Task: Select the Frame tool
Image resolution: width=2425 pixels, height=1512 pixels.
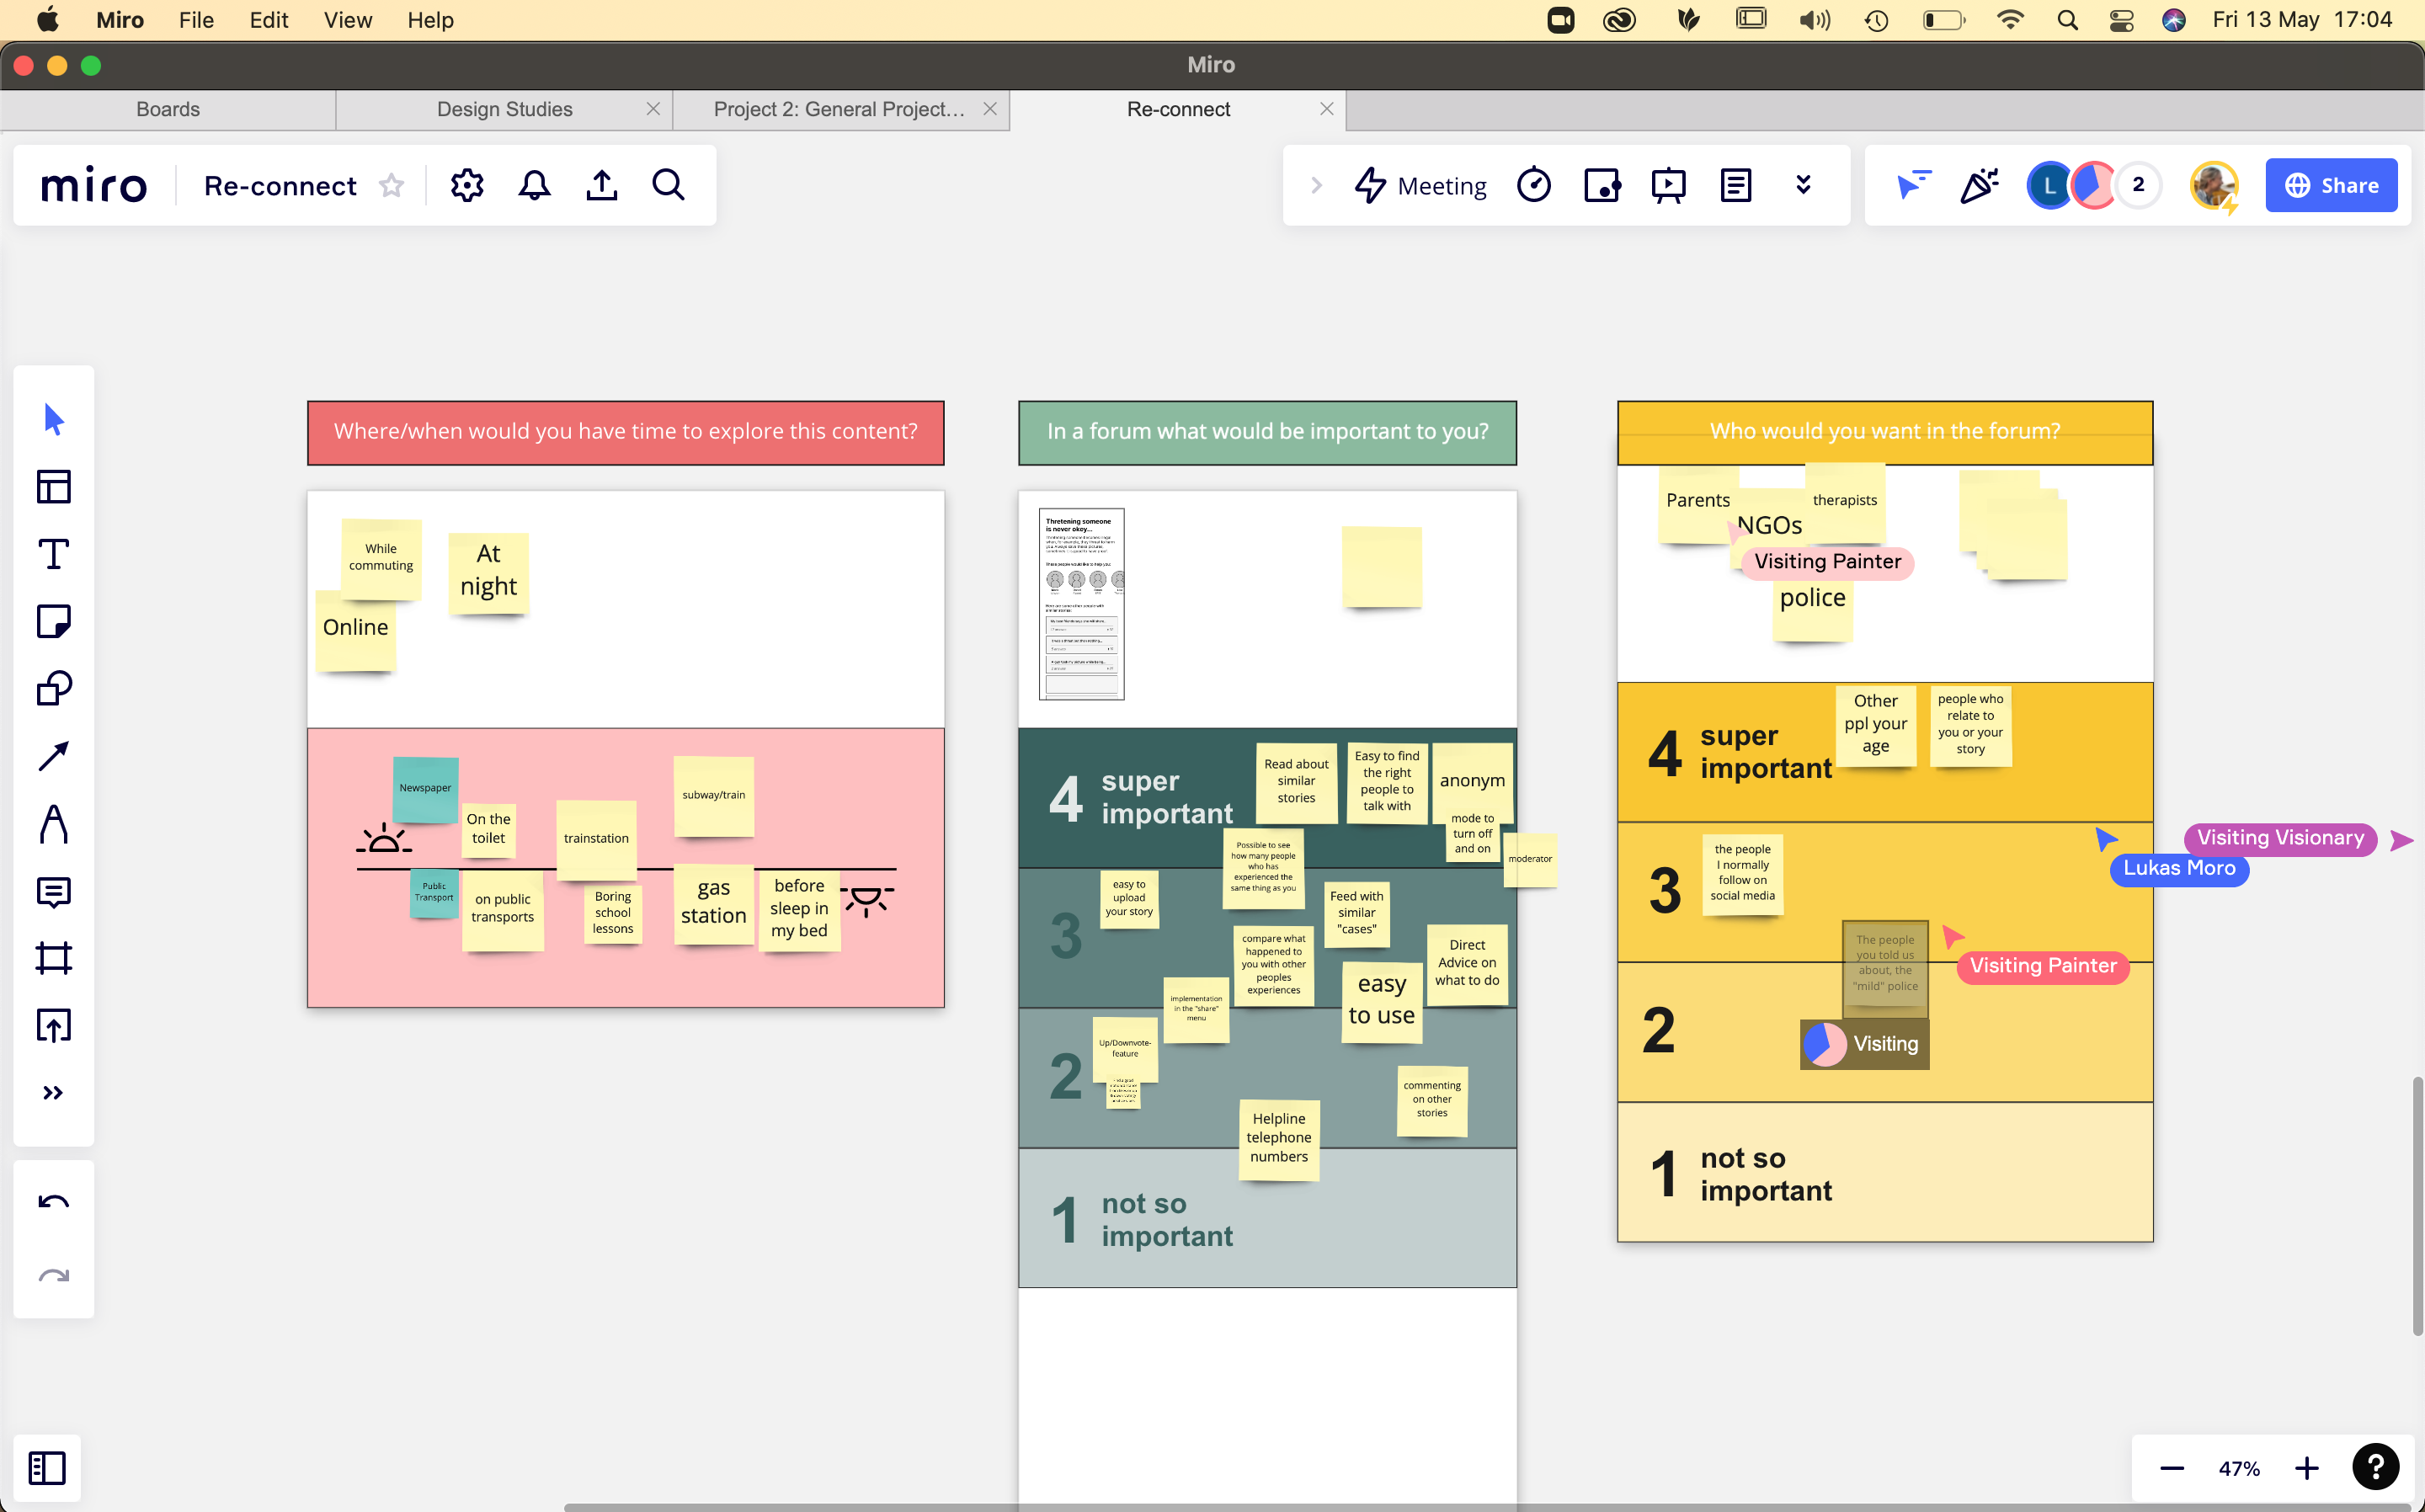Action: tap(53, 958)
